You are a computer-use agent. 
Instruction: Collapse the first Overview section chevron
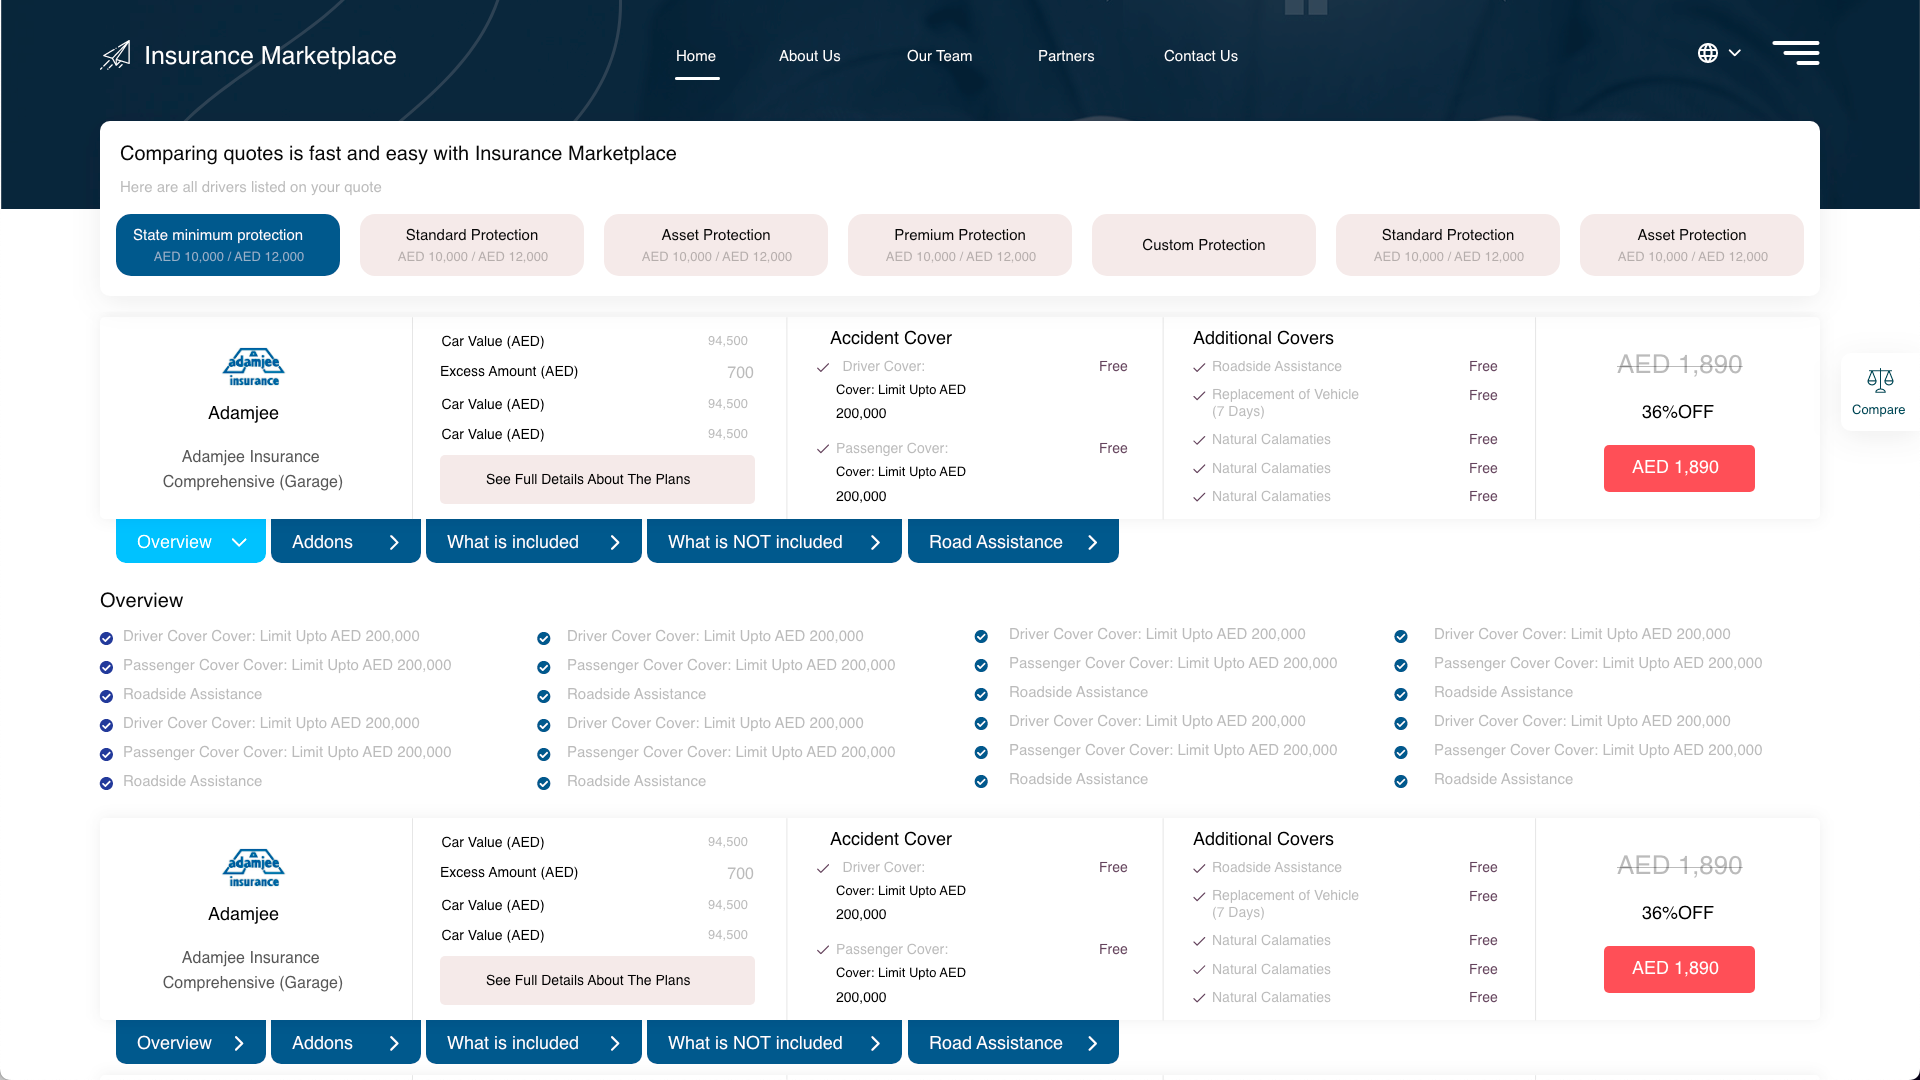pyautogui.click(x=239, y=542)
